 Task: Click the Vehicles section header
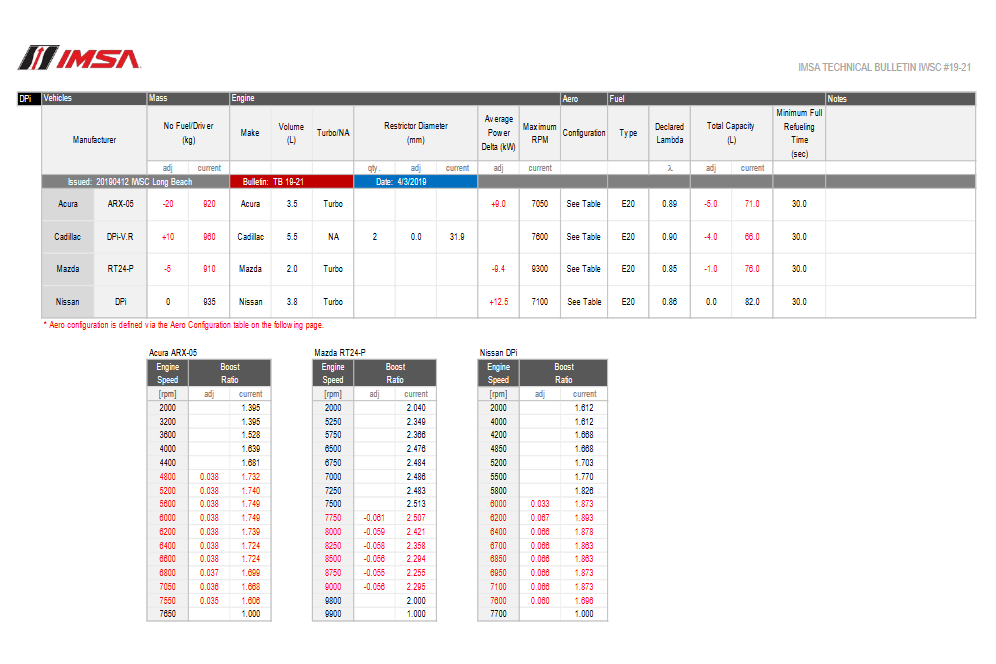(x=93, y=99)
